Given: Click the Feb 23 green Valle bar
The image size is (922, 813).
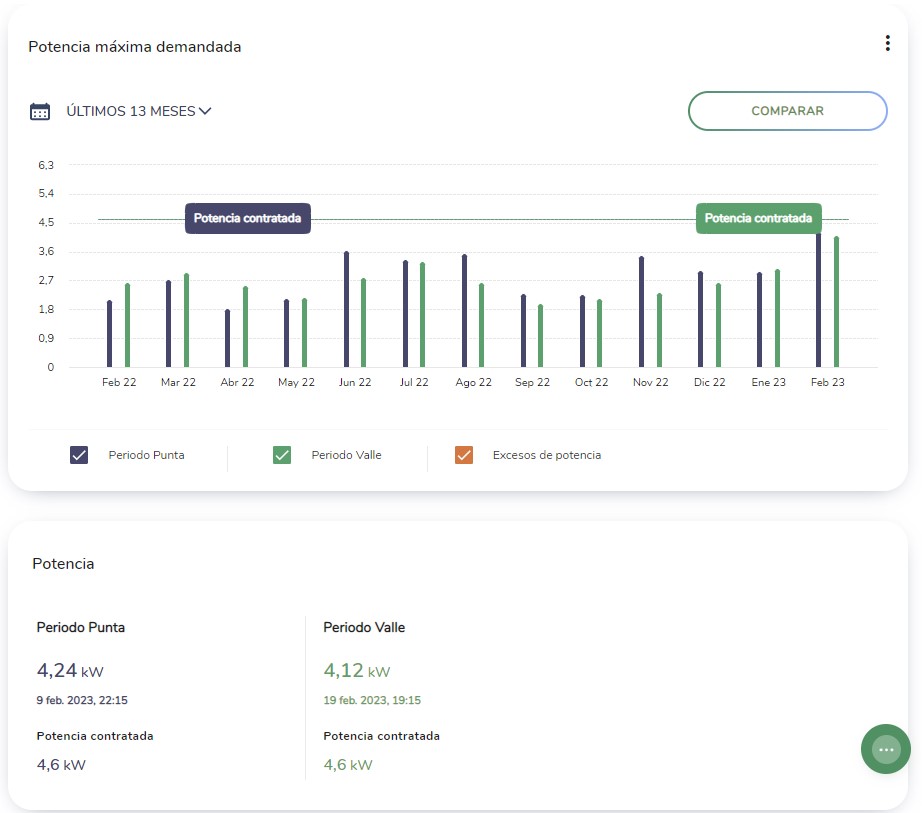Looking at the screenshot, I should tap(836, 302).
